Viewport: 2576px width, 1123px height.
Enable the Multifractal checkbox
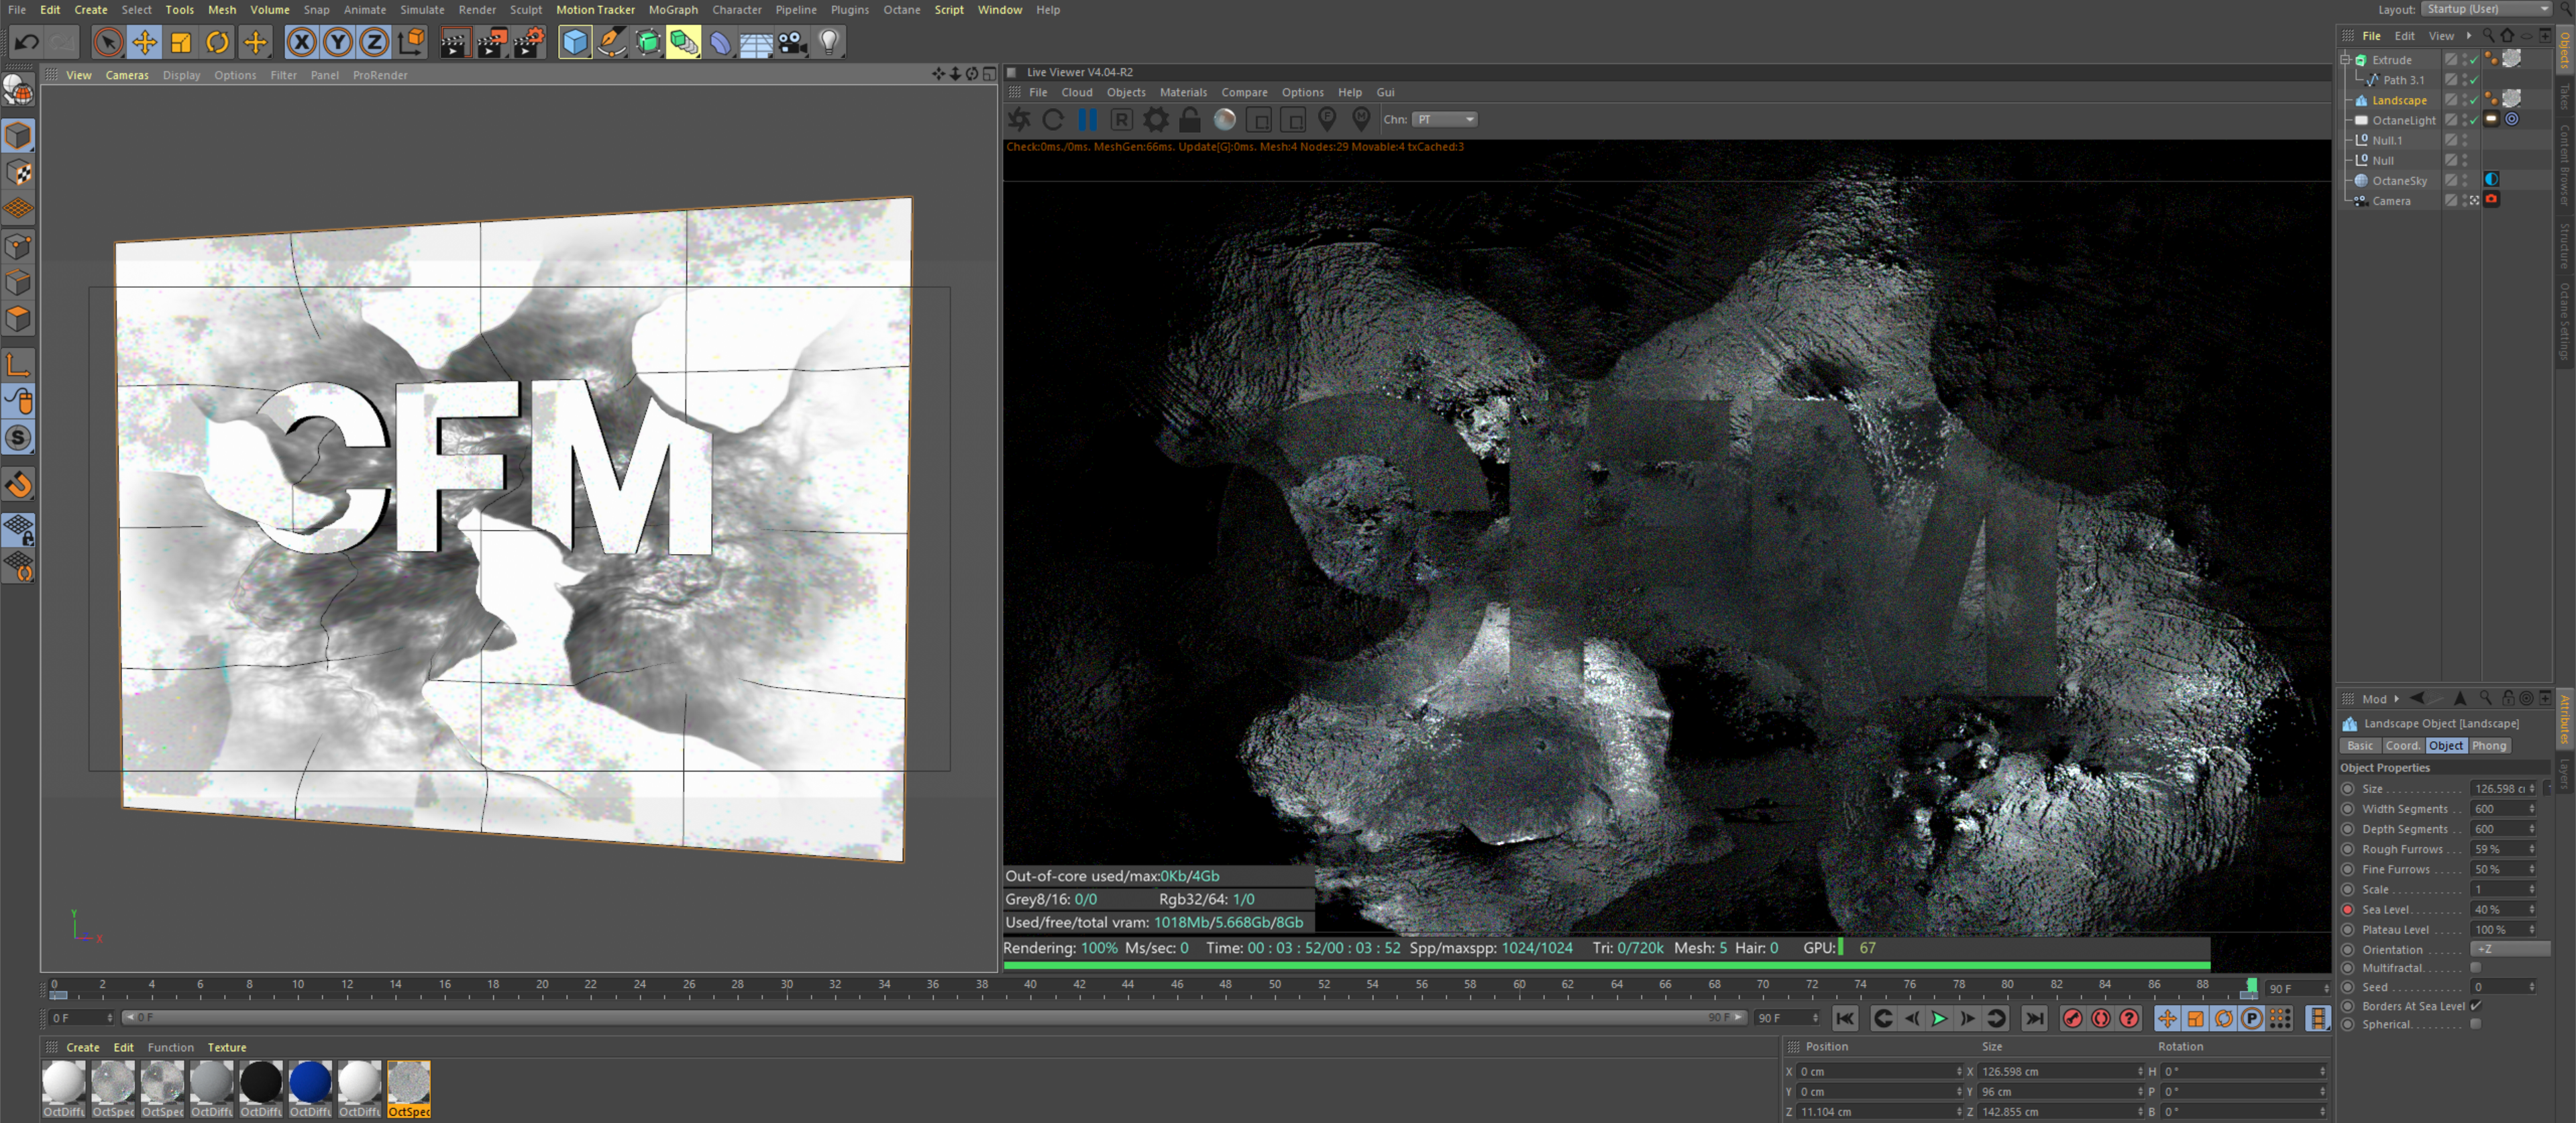pos(2475,968)
